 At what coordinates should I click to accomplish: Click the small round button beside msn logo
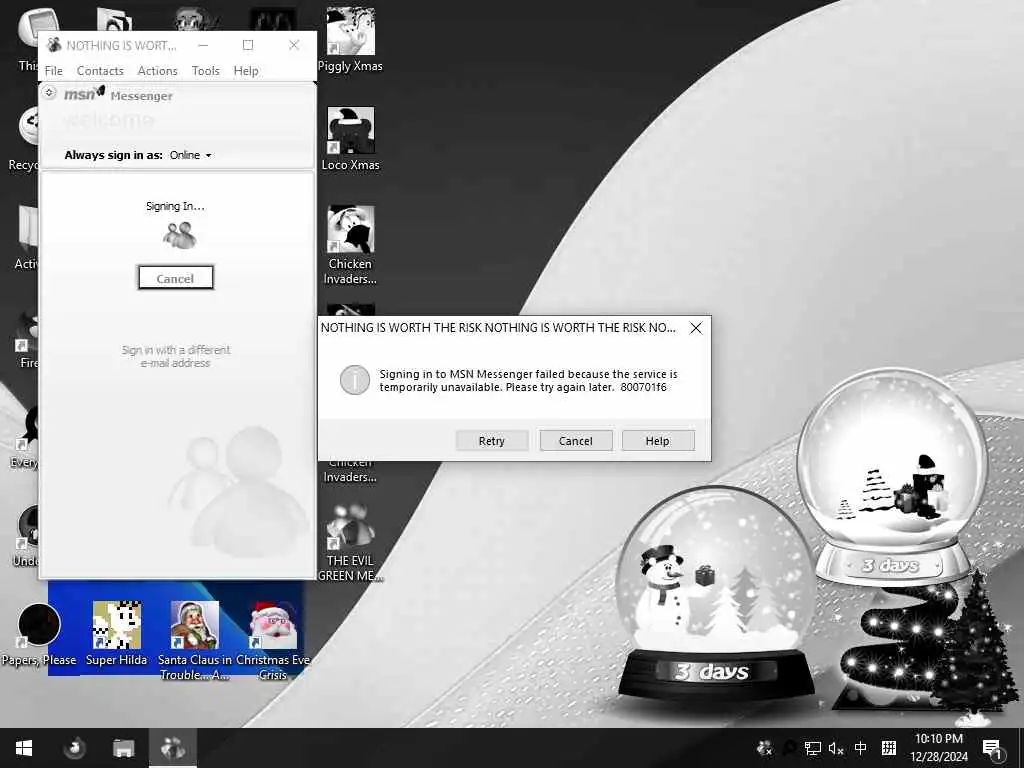50,93
